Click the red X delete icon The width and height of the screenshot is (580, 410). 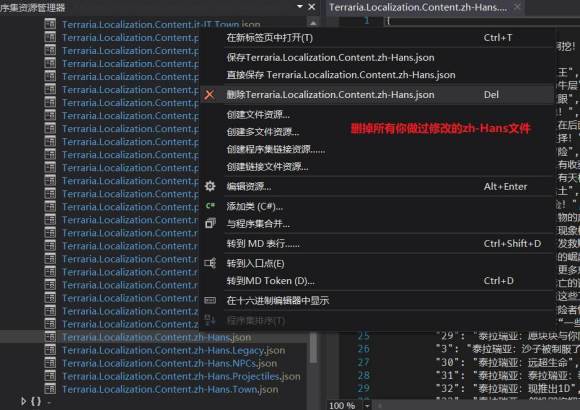pyautogui.click(x=209, y=95)
